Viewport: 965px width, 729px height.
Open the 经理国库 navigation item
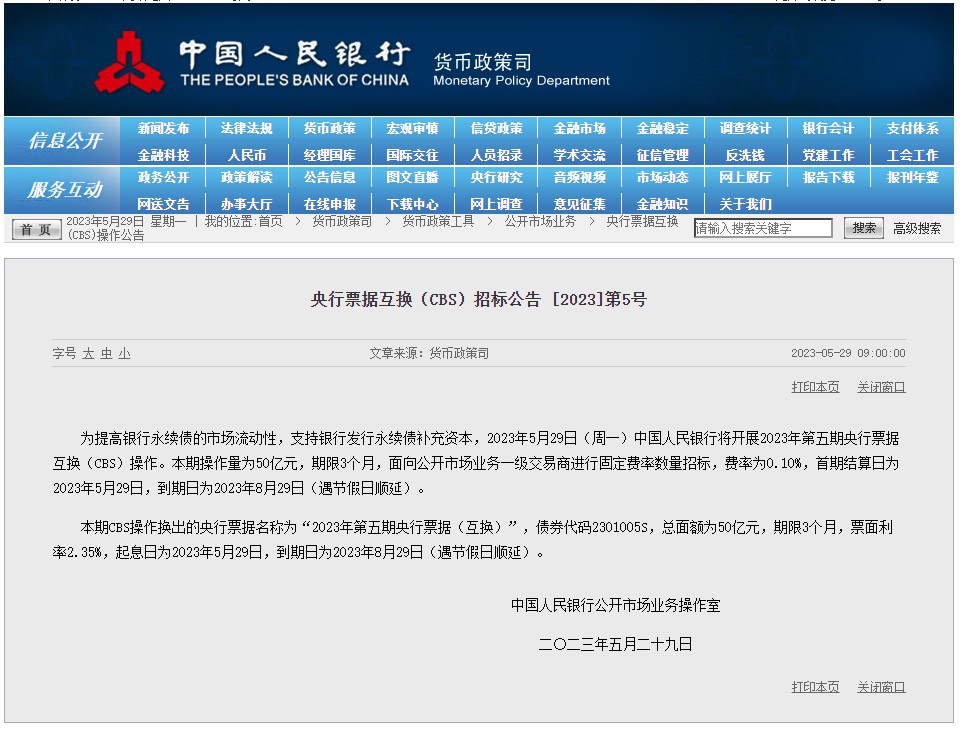(x=329, y=155)
